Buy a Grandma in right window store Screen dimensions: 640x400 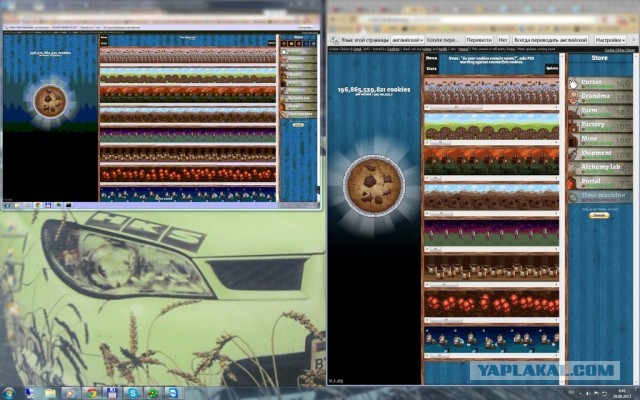pos(600,98)
